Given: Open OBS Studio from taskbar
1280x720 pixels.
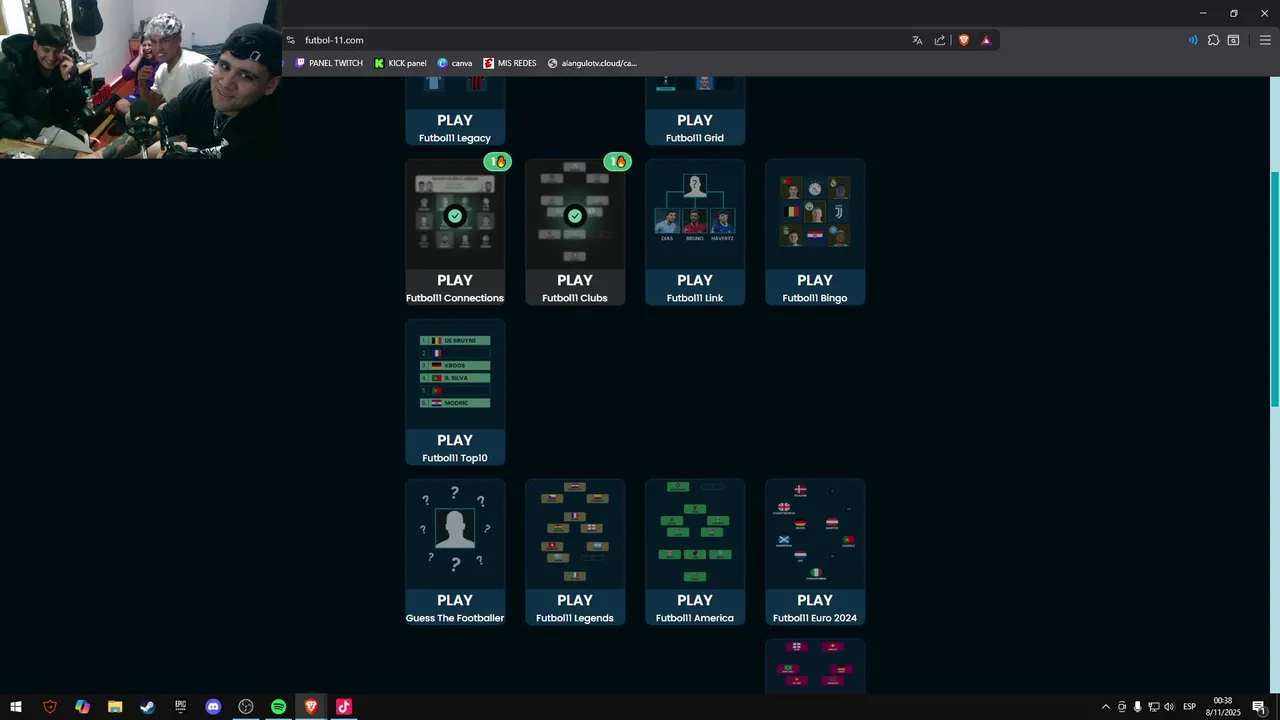Looking at the screenshot, I should click(x=246, y=707).
